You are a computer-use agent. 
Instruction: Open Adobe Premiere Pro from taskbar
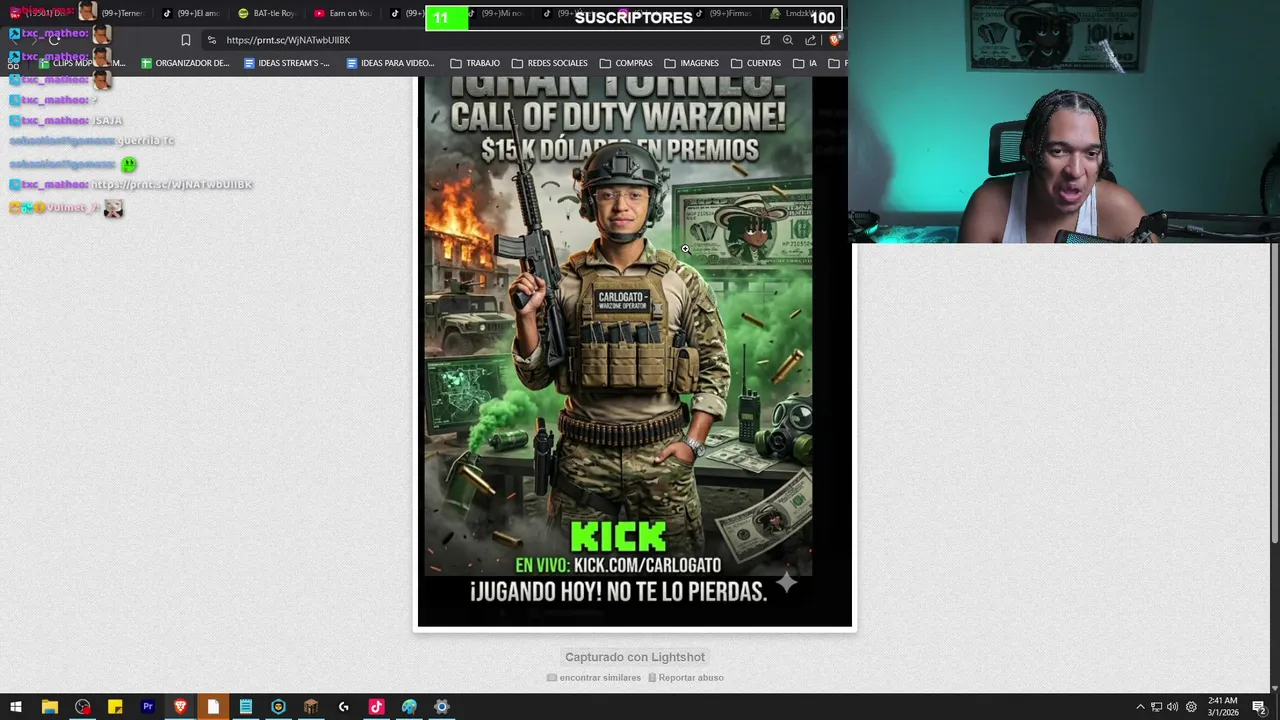click(x=148, y=707)
